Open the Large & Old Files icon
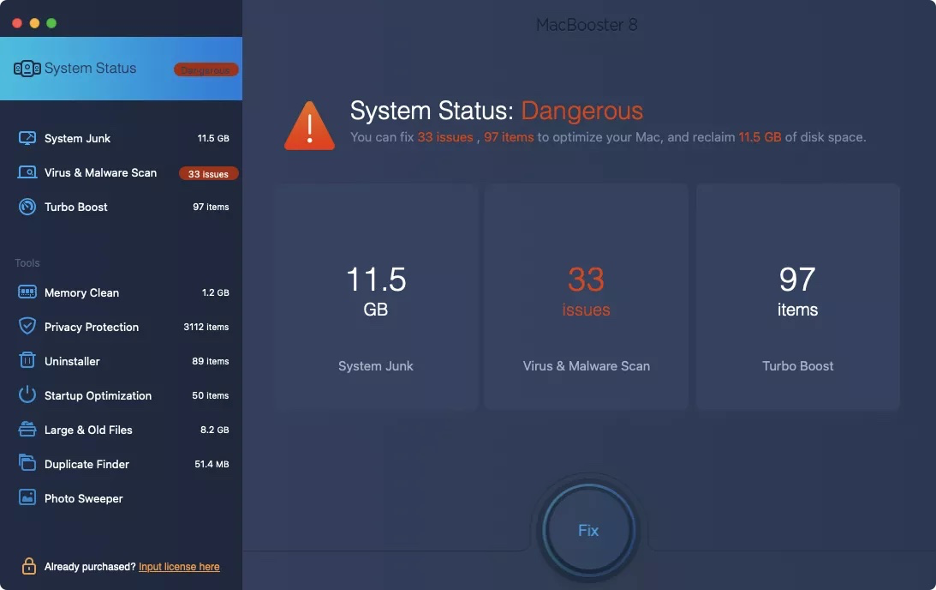The image size is (936, 590). [28, 429]
